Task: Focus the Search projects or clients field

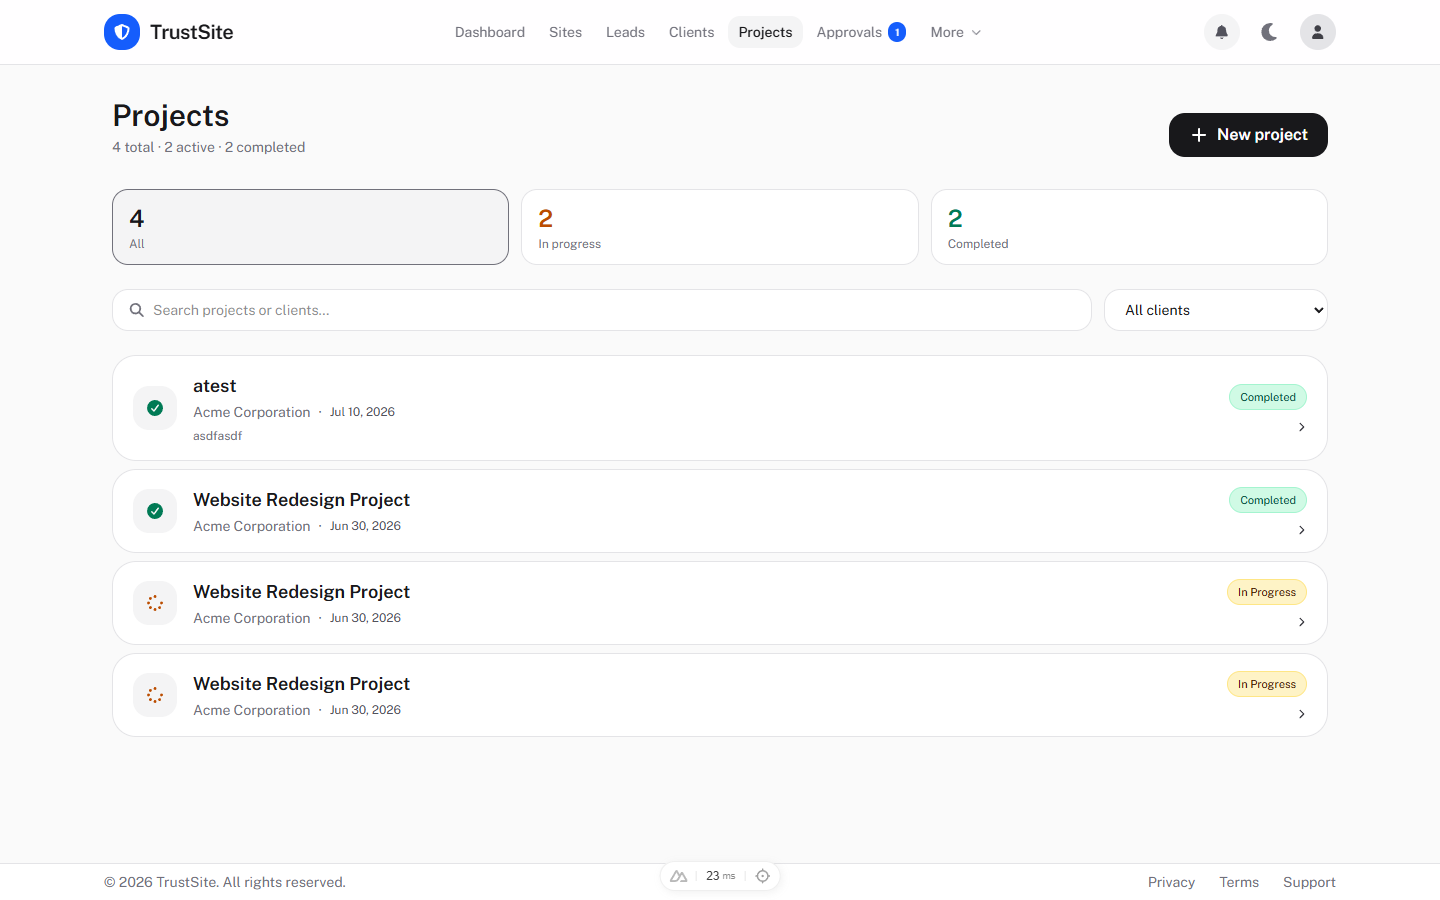Action: [602, 310]
